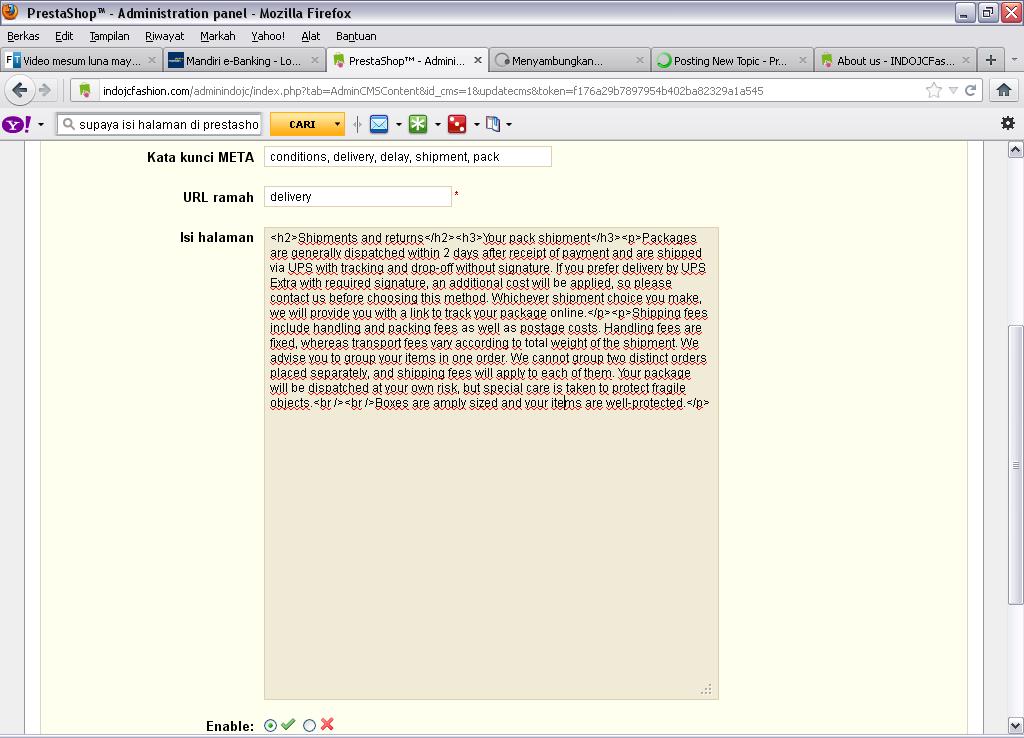The height and width of the screenshot is (738, 1024).
Task: Open CARI search button dropdown arrow
Action: point(337,124)
